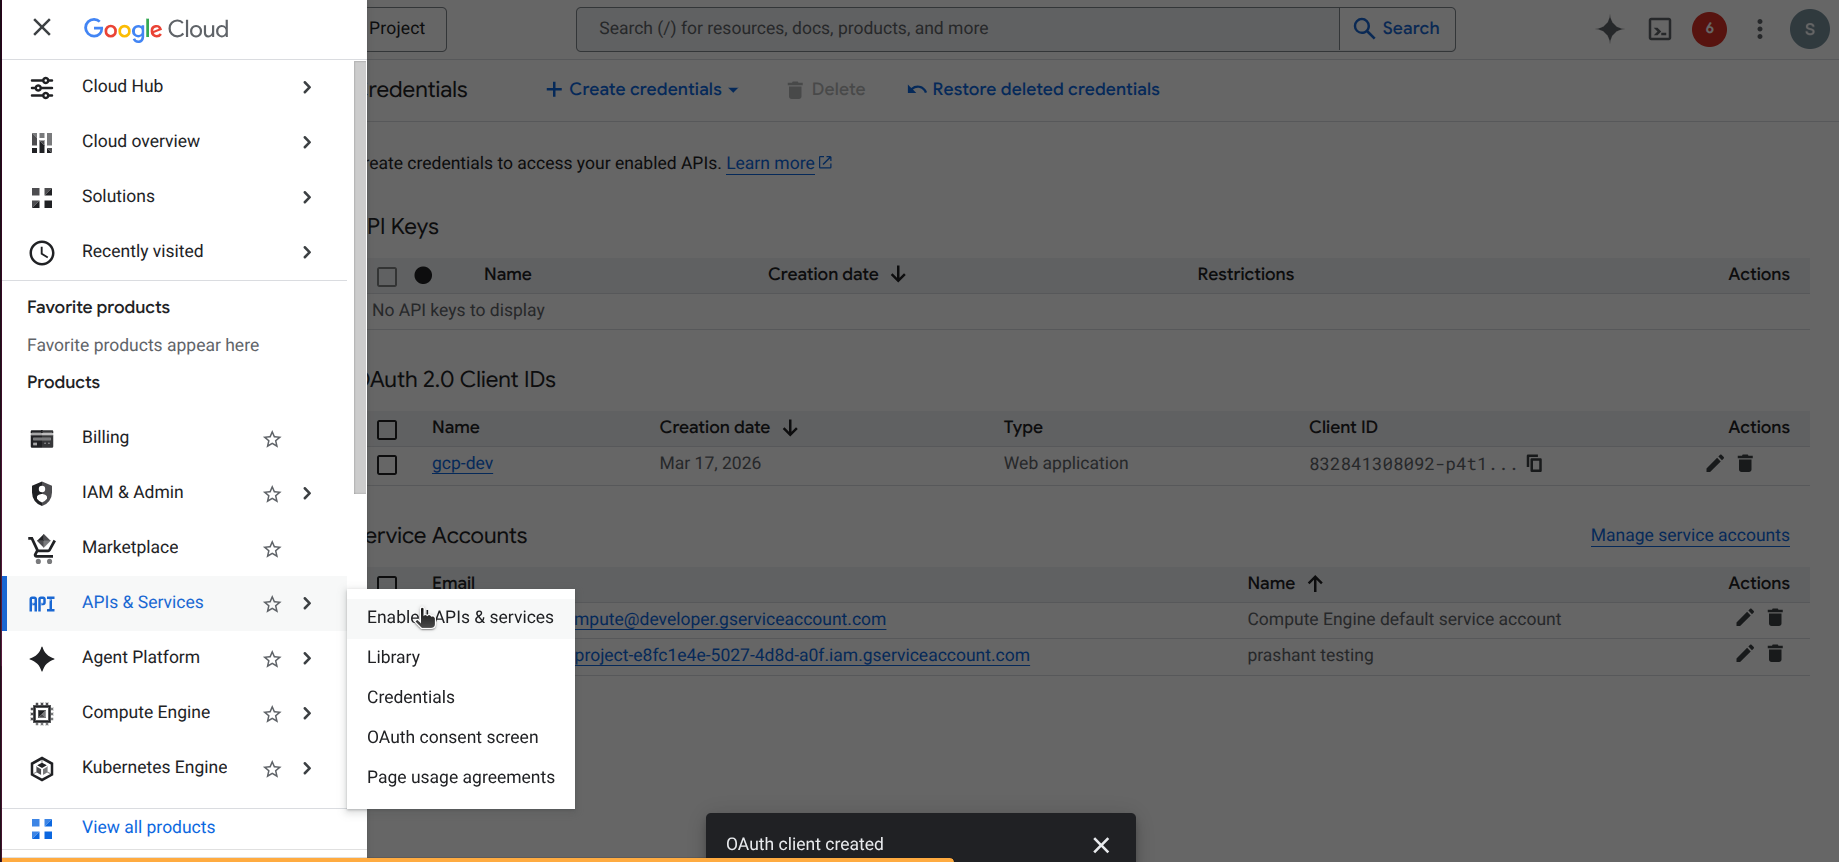Click the Billing card icon
1839x862 pixels.
(x=42, y=438)
